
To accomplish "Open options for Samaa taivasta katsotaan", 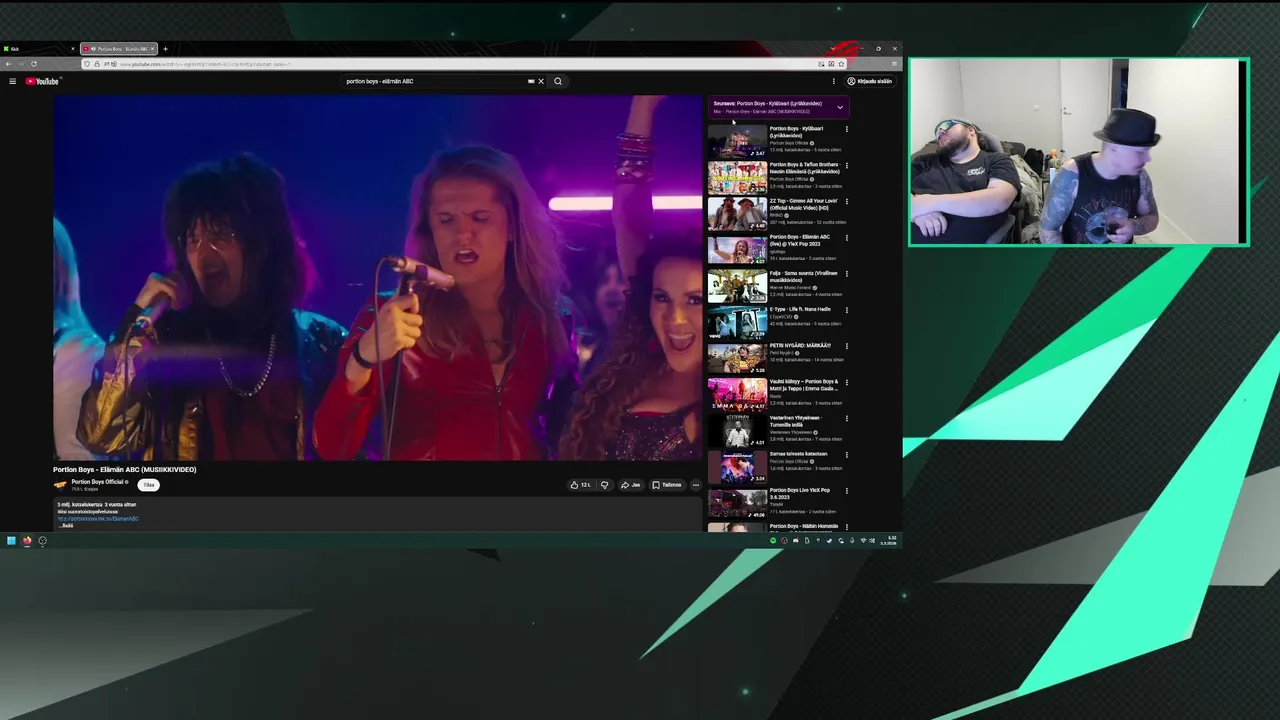I will pos(847,454).
